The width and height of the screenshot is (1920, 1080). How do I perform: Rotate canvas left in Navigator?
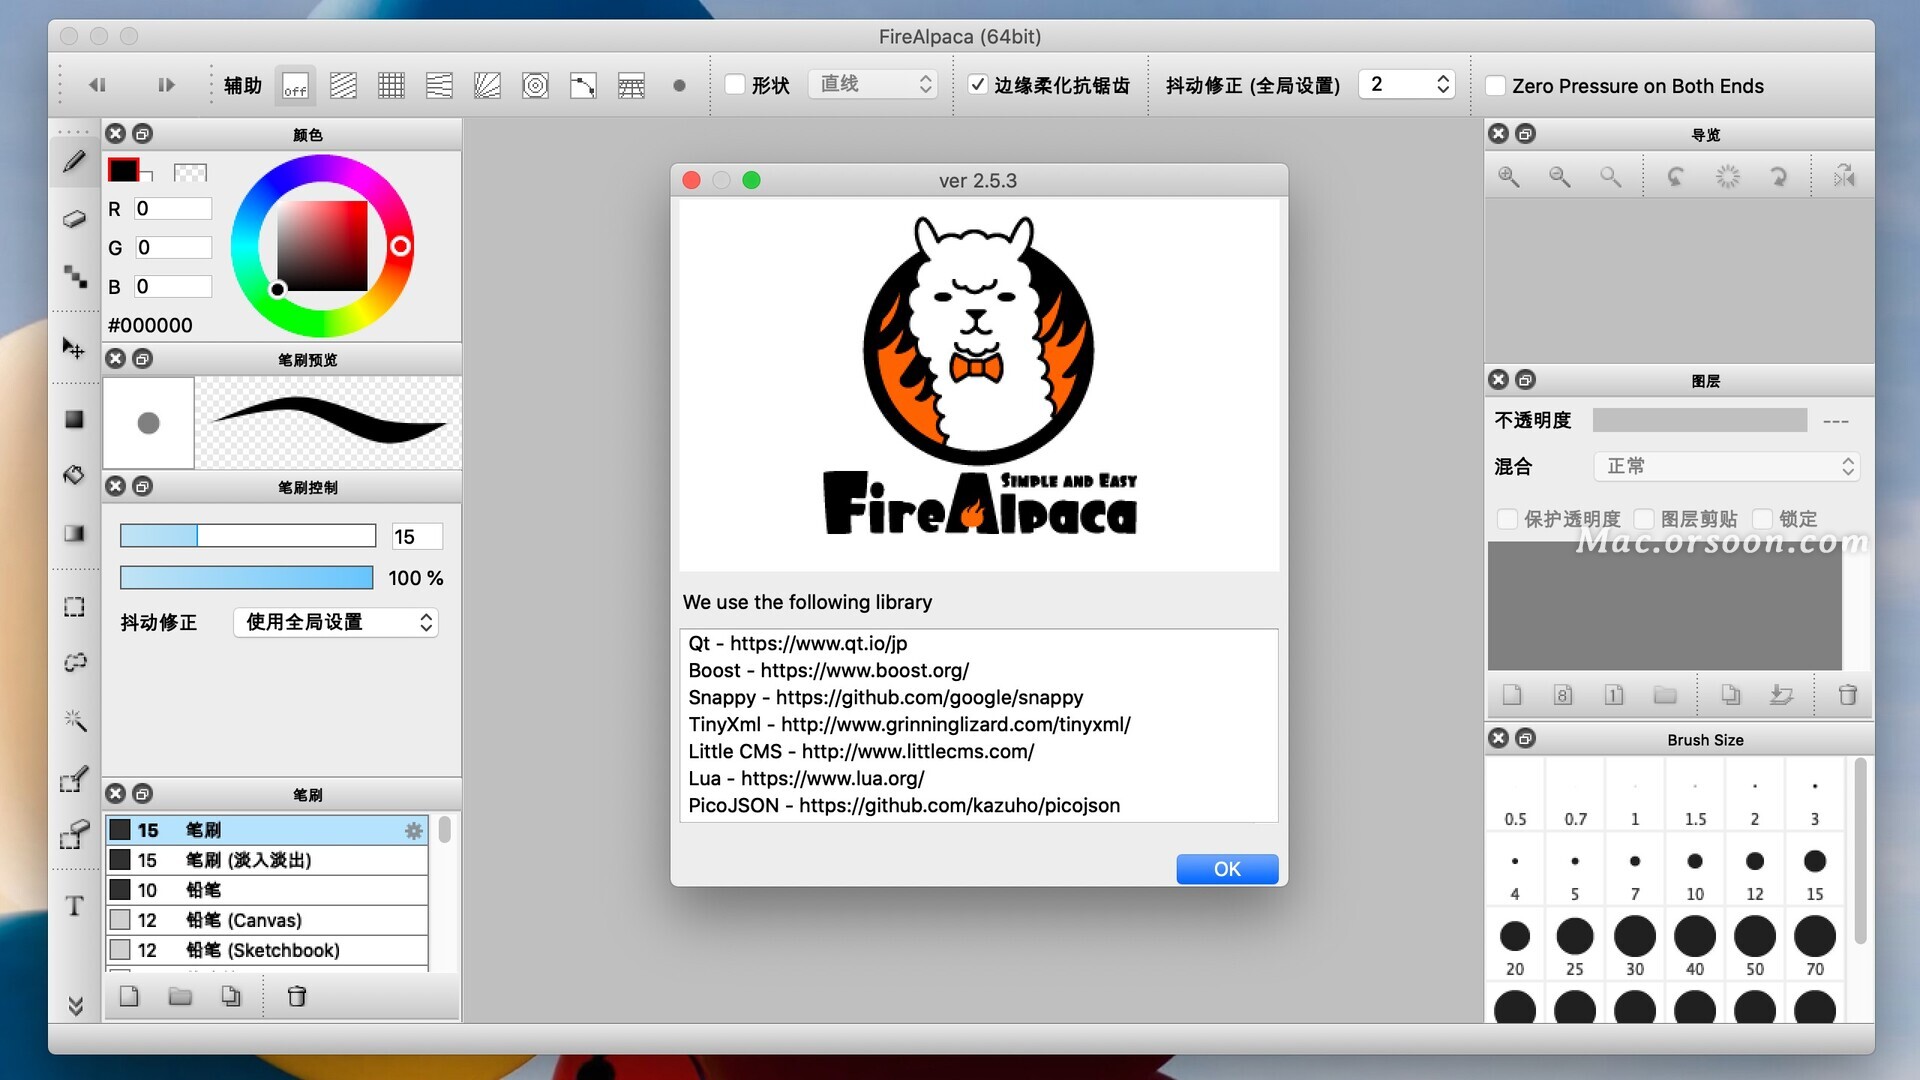pos(1676,177)
